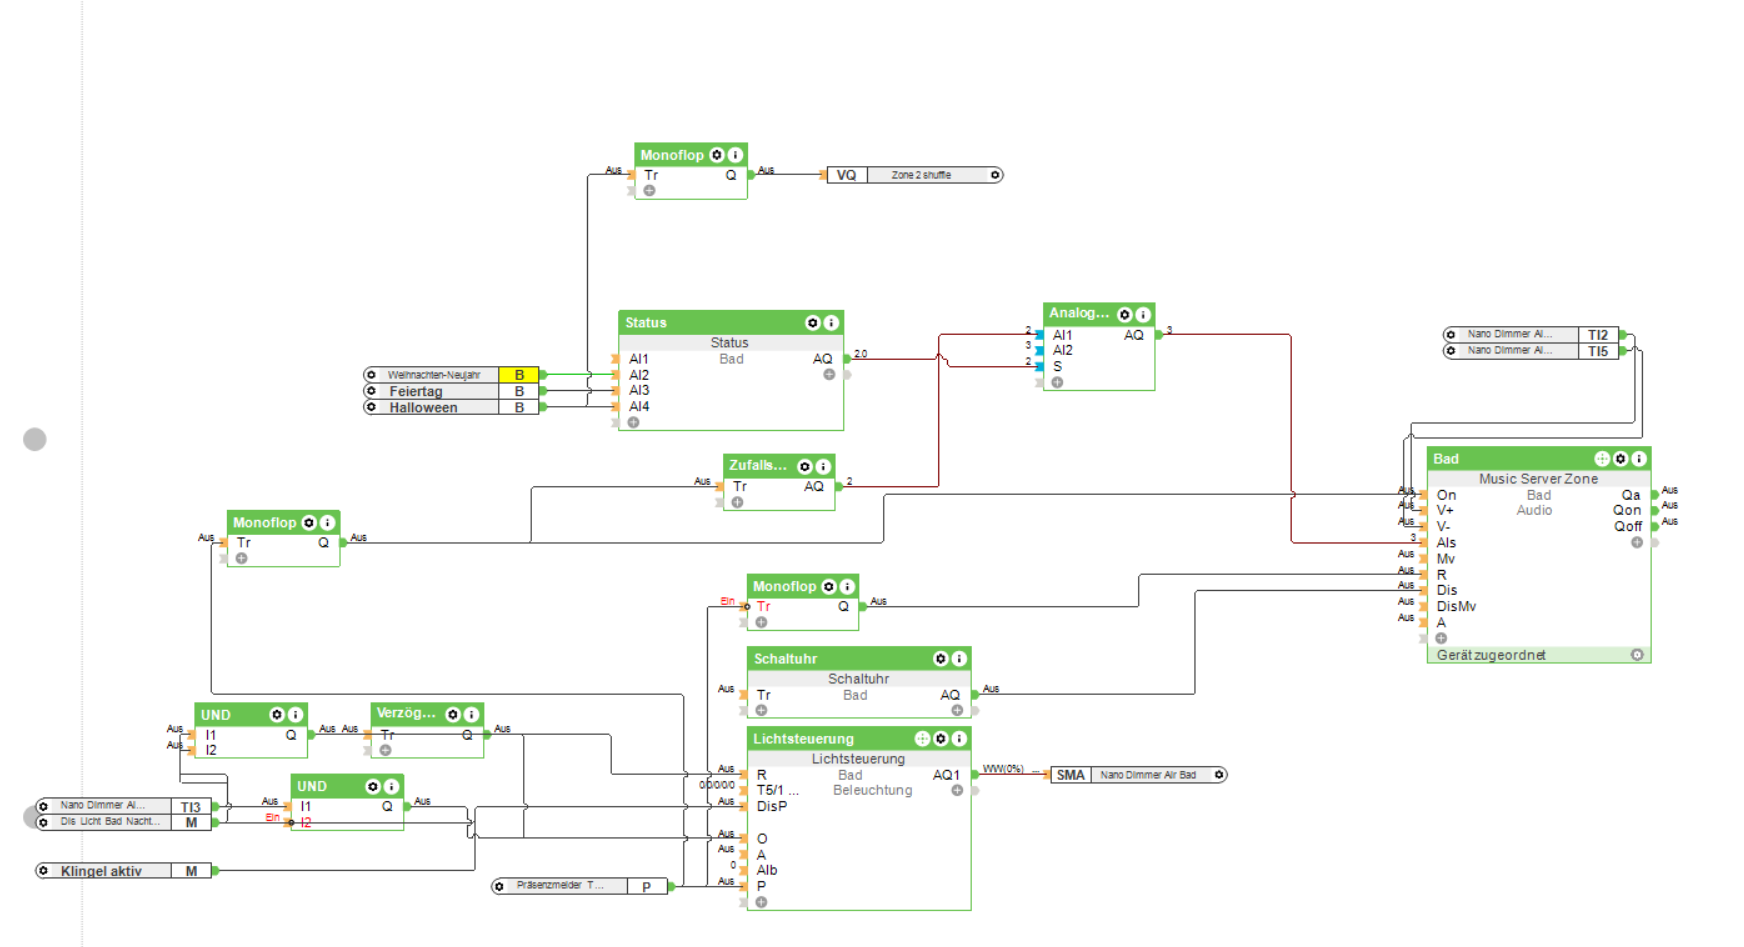Screen dimensions: 1744x947
Task: Select the Weihnachten-Neujahr connector label
Action: point(434,375)
